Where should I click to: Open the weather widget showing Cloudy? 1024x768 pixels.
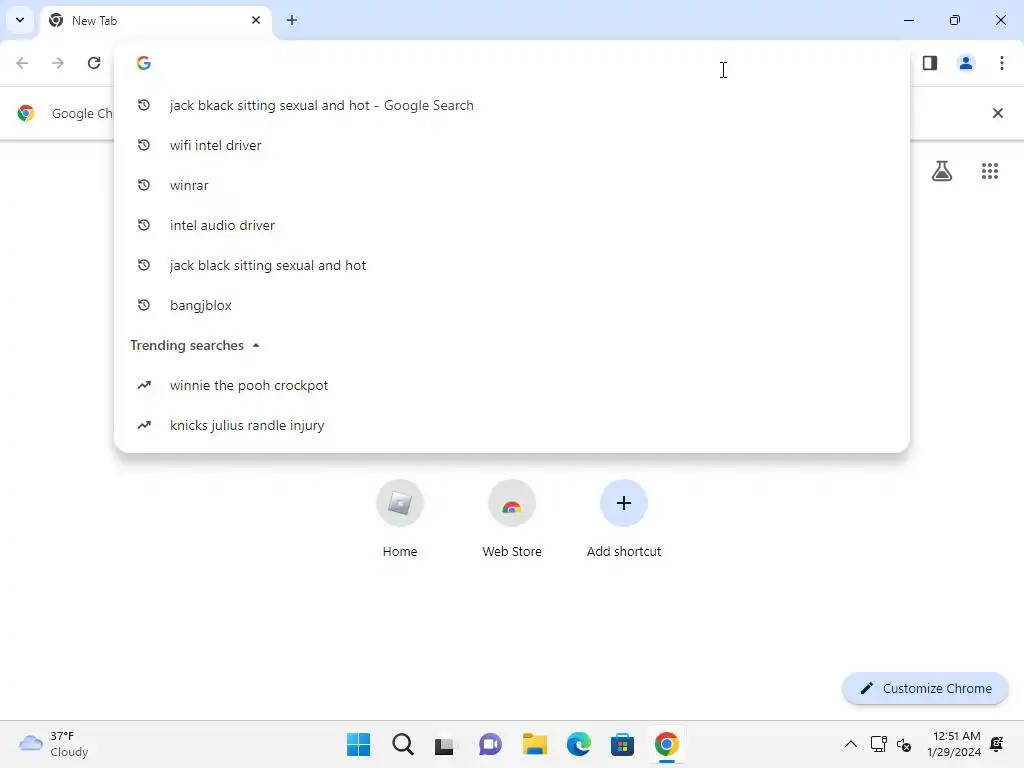54,744
